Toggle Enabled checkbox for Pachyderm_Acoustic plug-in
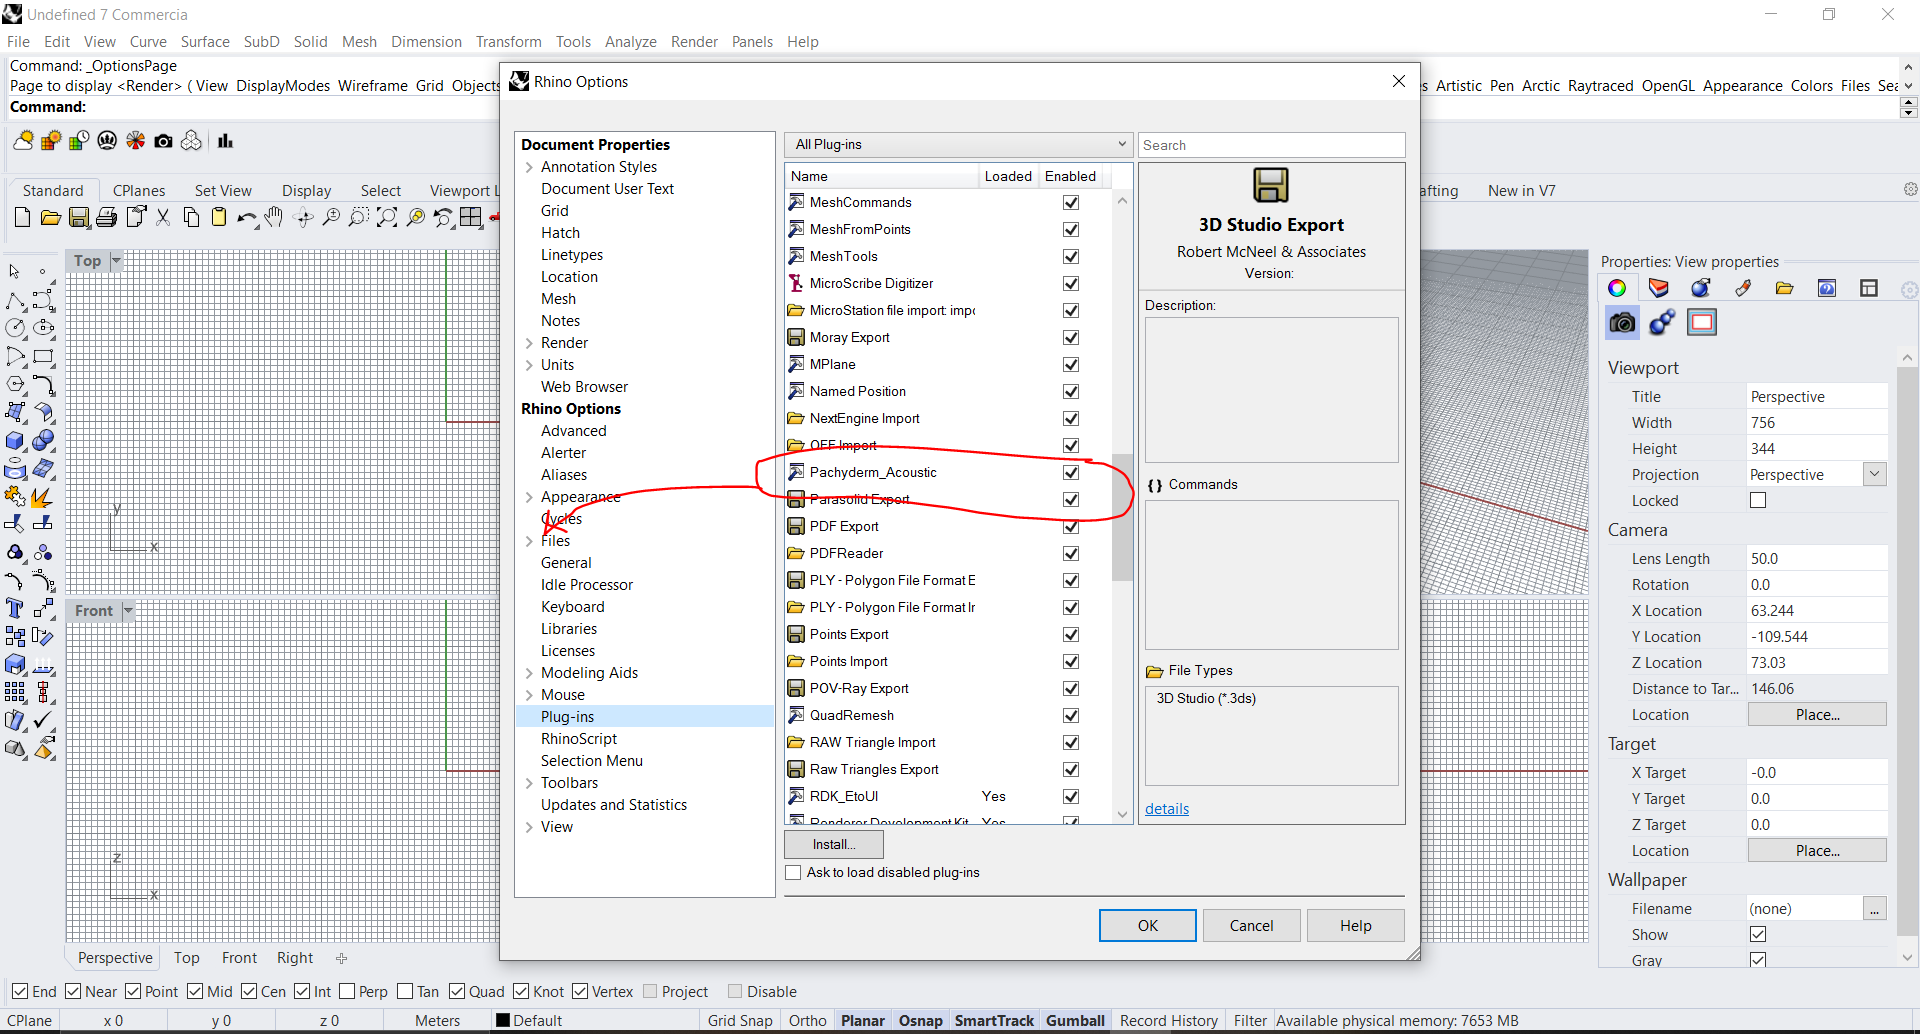Screen dimensions: 1920x1034 coord(1071,472)
